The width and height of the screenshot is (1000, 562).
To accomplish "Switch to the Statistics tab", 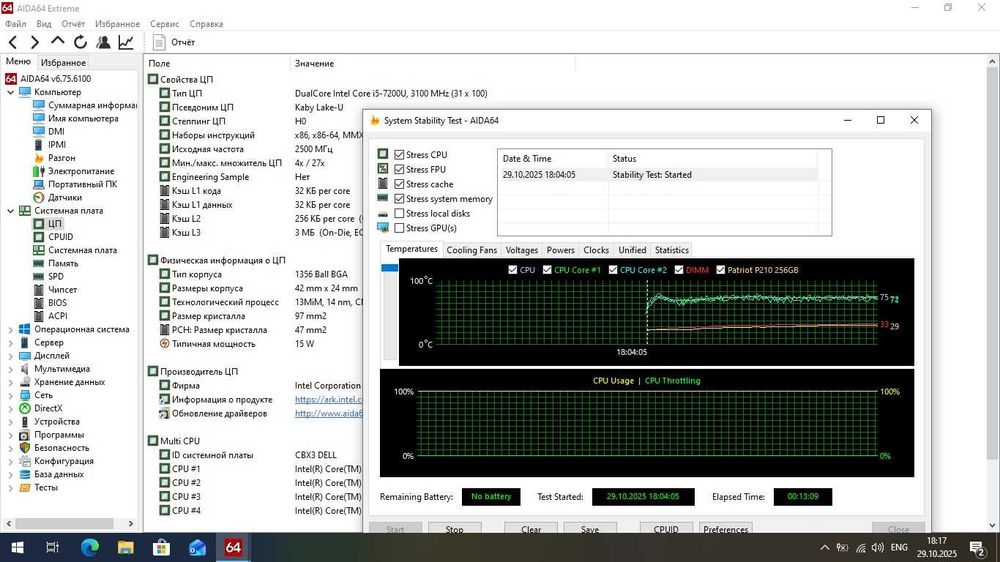I will [x=672, y=250].
